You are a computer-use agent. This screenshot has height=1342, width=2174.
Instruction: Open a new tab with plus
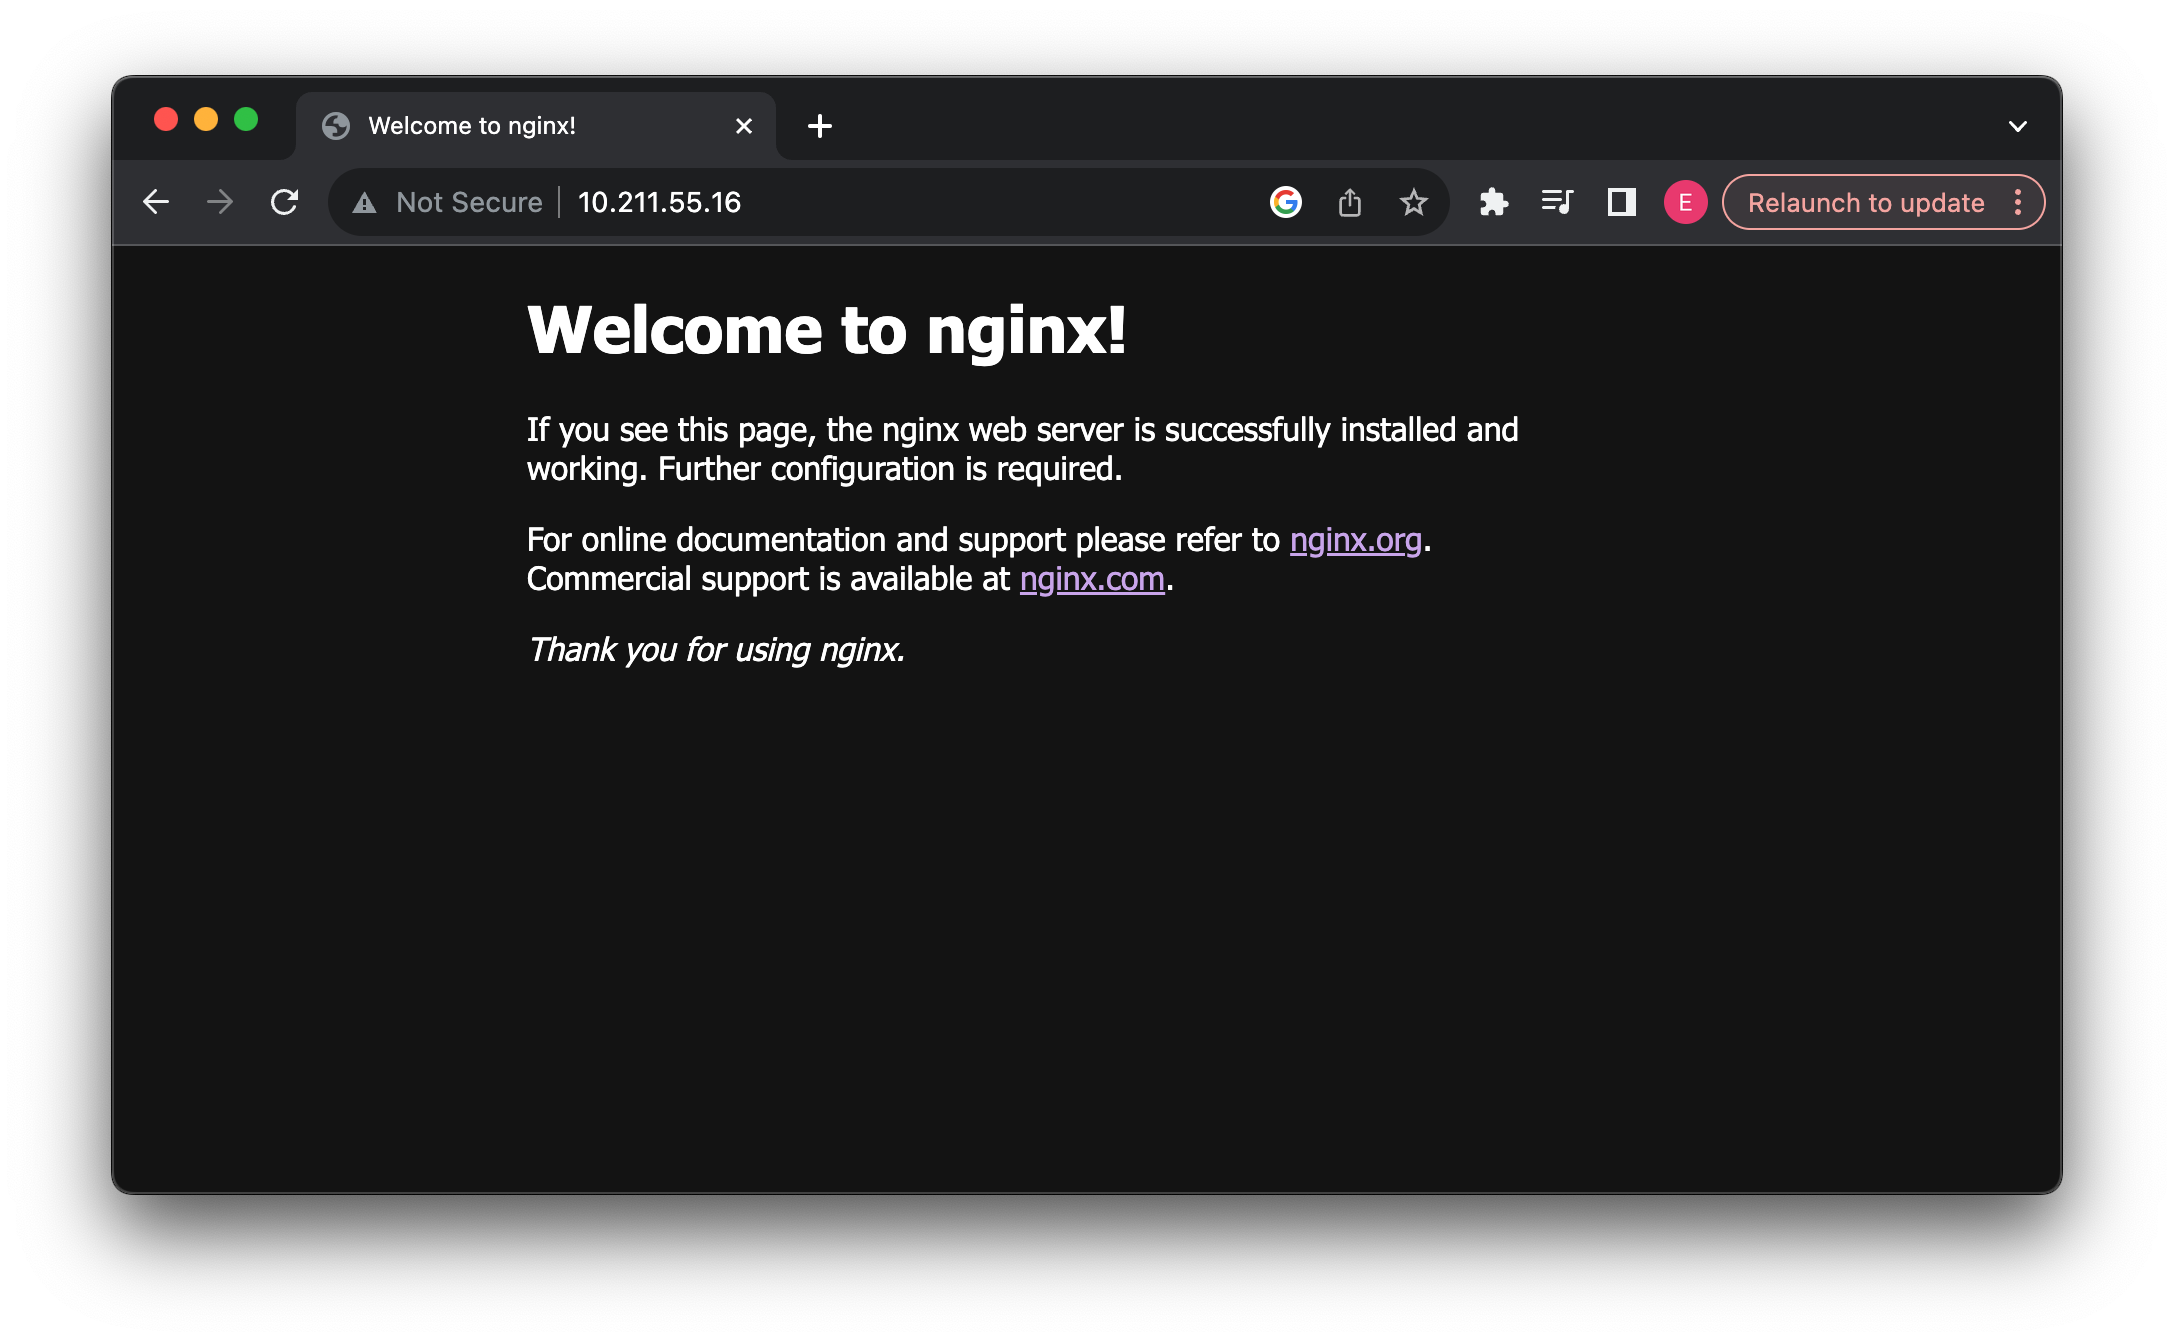point(820,126)
